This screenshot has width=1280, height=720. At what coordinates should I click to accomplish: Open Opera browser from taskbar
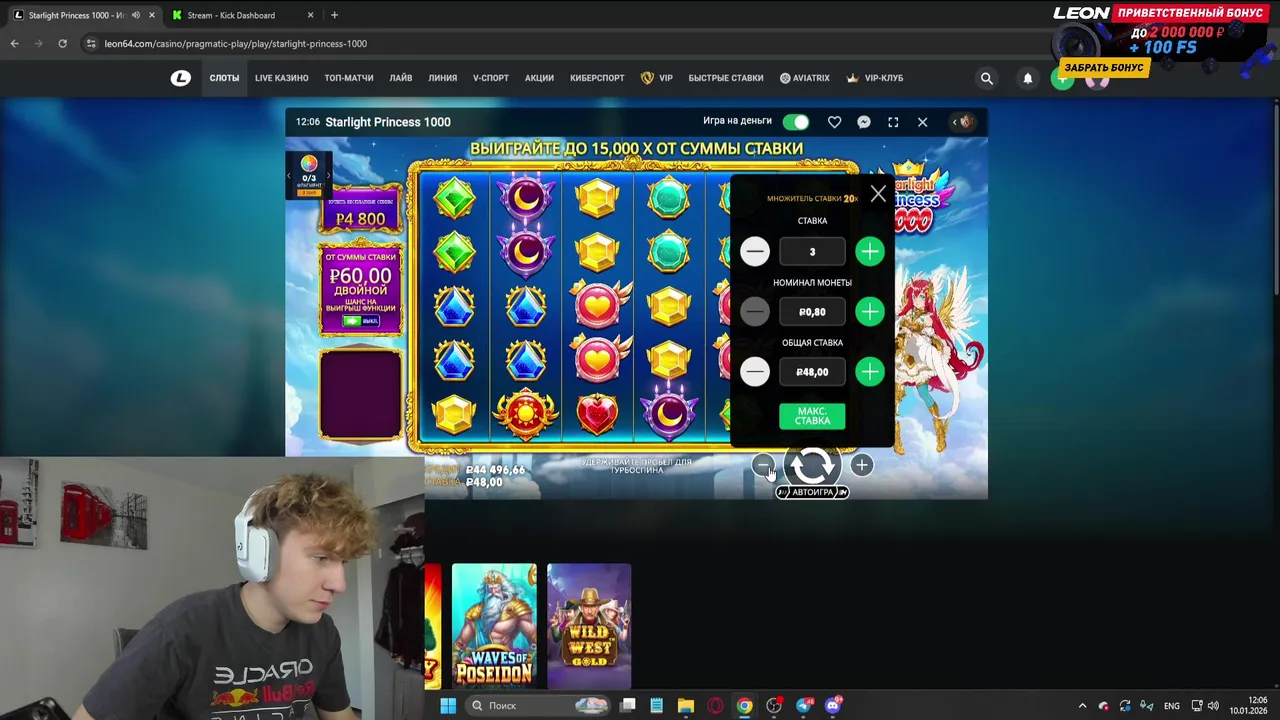pos(715,706)
